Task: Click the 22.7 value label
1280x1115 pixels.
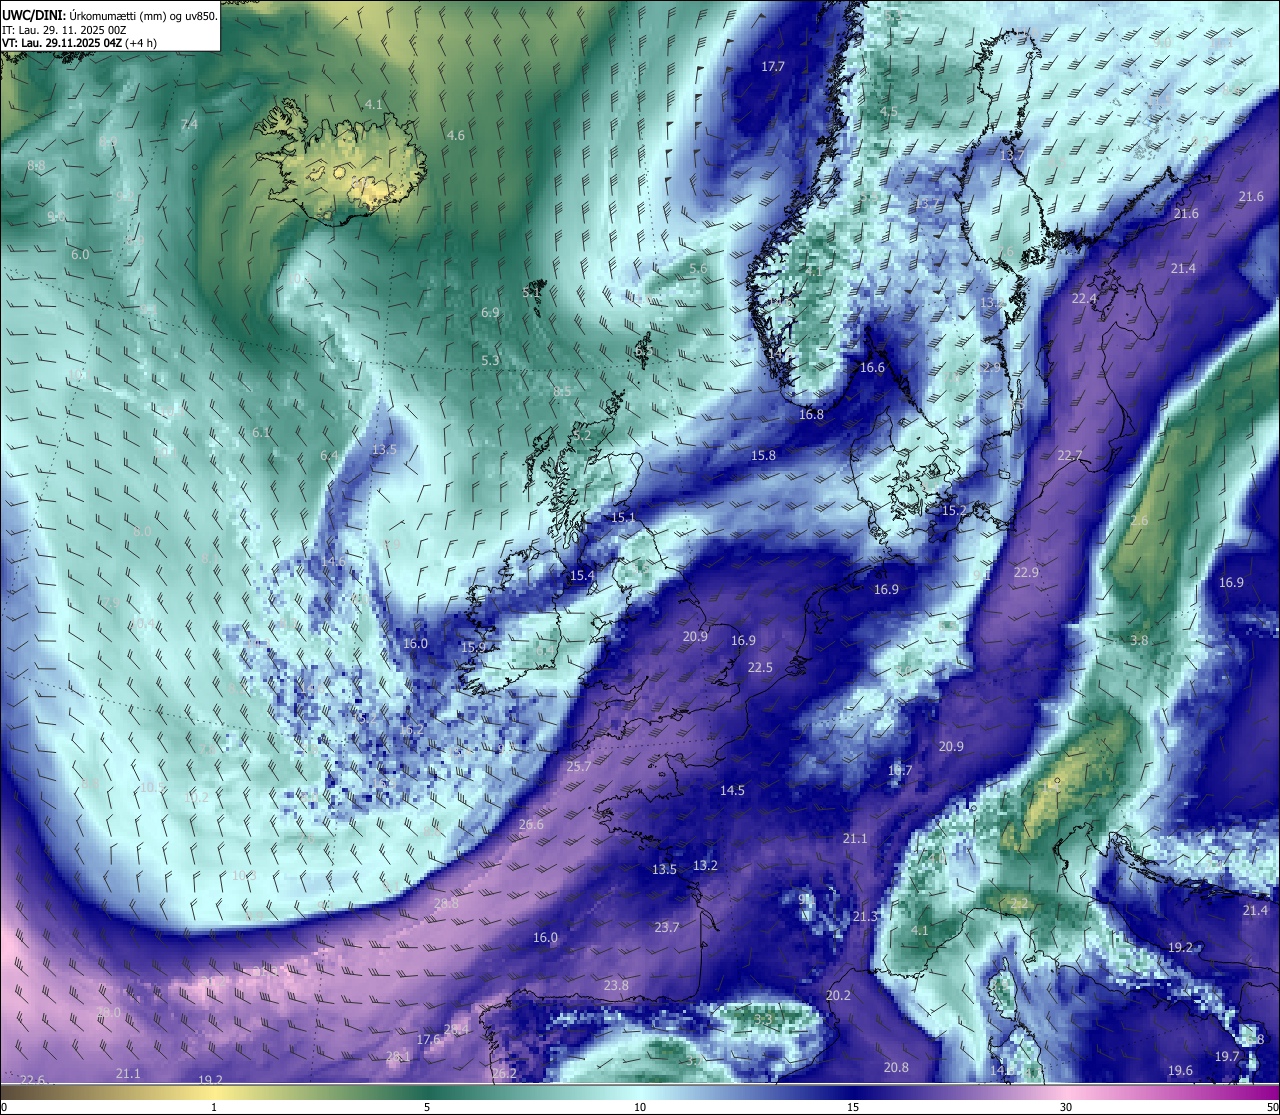Action: coord(1070,456)
